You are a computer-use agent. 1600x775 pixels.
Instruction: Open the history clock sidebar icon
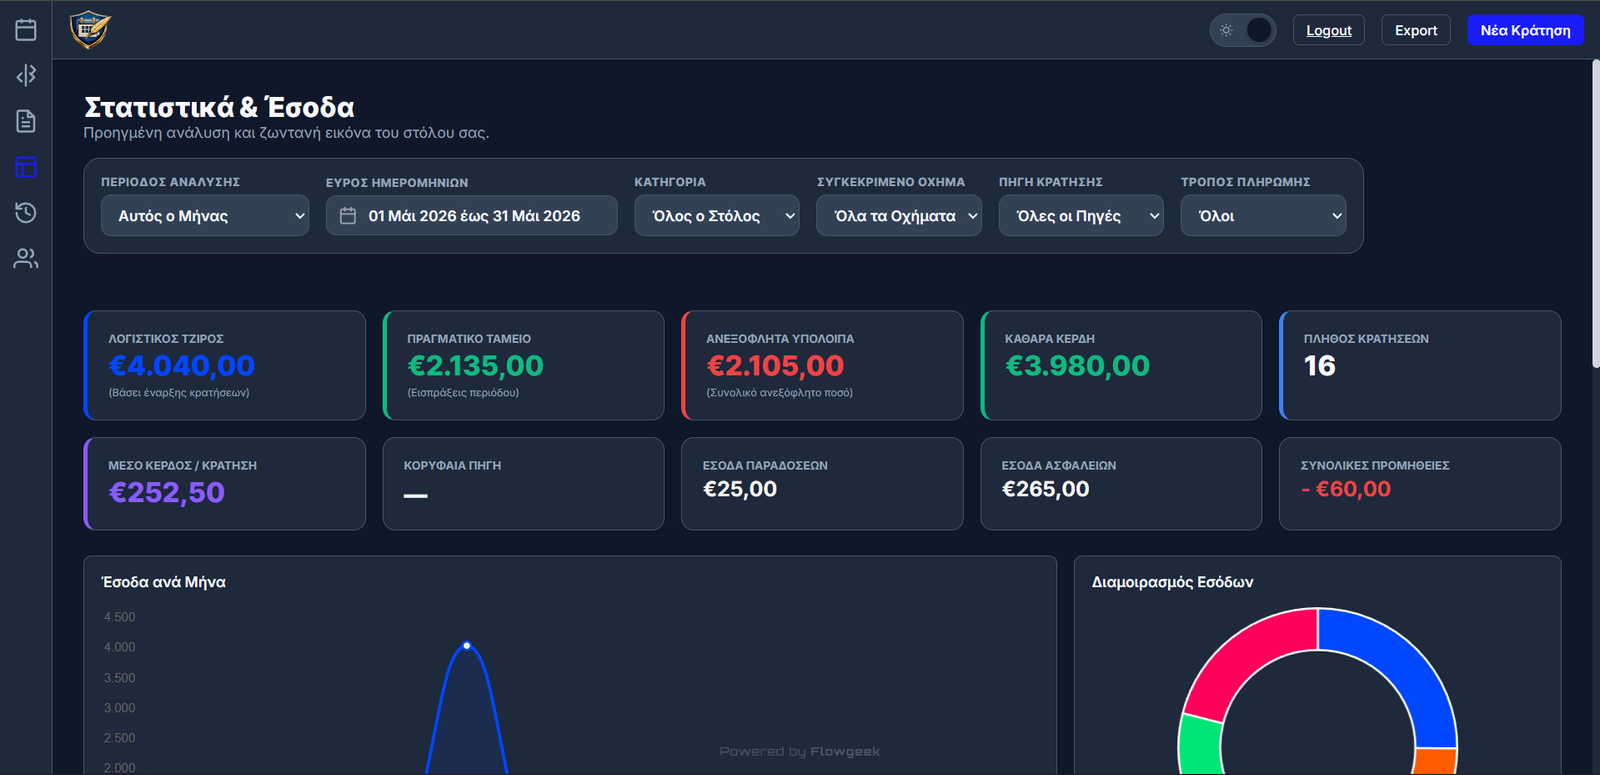coord(26,212)
